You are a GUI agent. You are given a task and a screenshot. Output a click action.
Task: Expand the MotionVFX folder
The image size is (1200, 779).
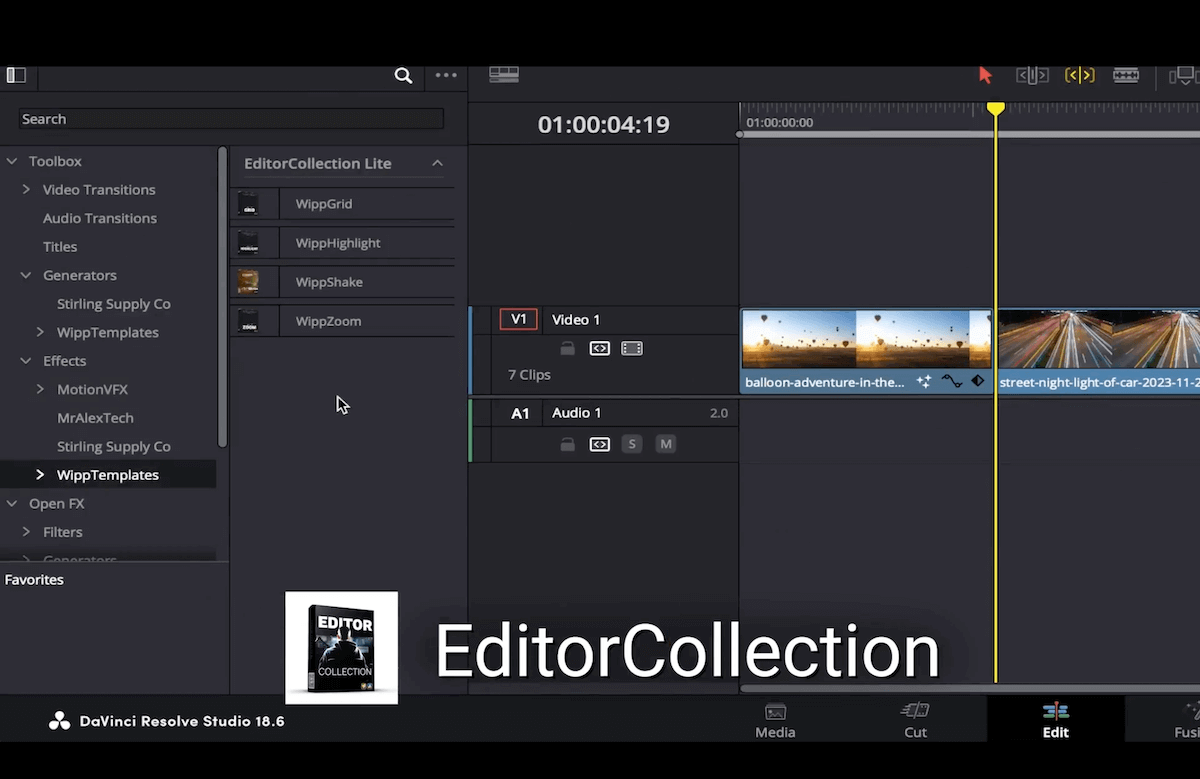click(x=40, y=389)
